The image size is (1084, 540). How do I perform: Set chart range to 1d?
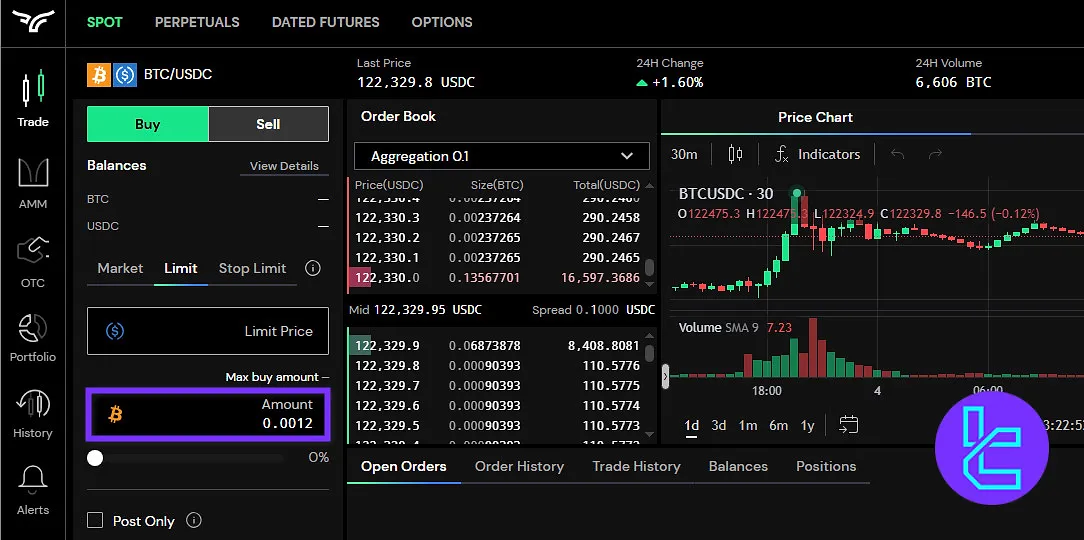[691, 425]
